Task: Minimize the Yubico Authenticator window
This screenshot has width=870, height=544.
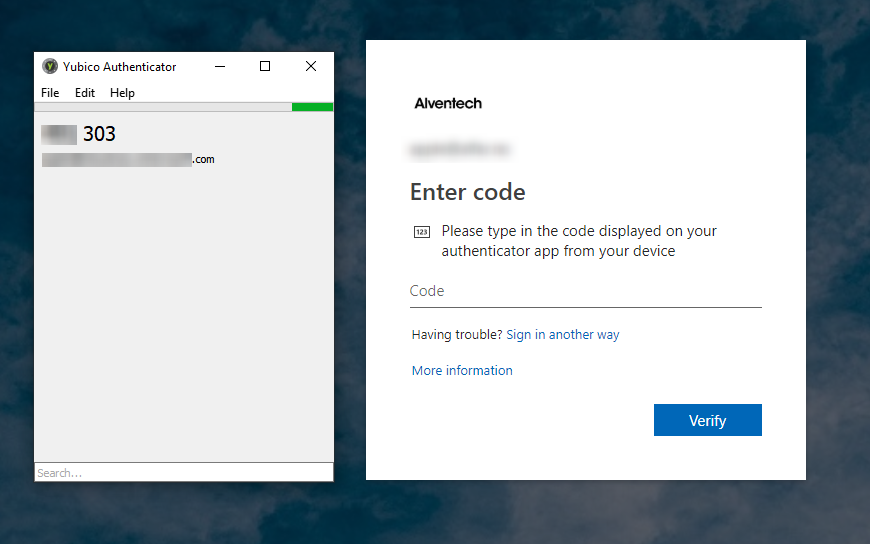Action: [219, 67]
